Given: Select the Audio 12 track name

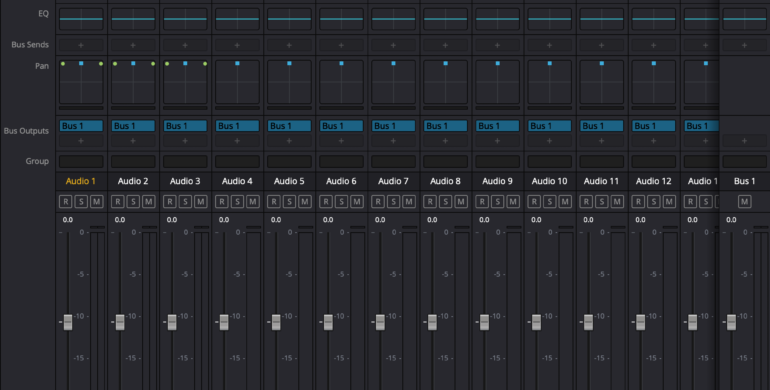Looking at the screenshot, I should [654, 181].
